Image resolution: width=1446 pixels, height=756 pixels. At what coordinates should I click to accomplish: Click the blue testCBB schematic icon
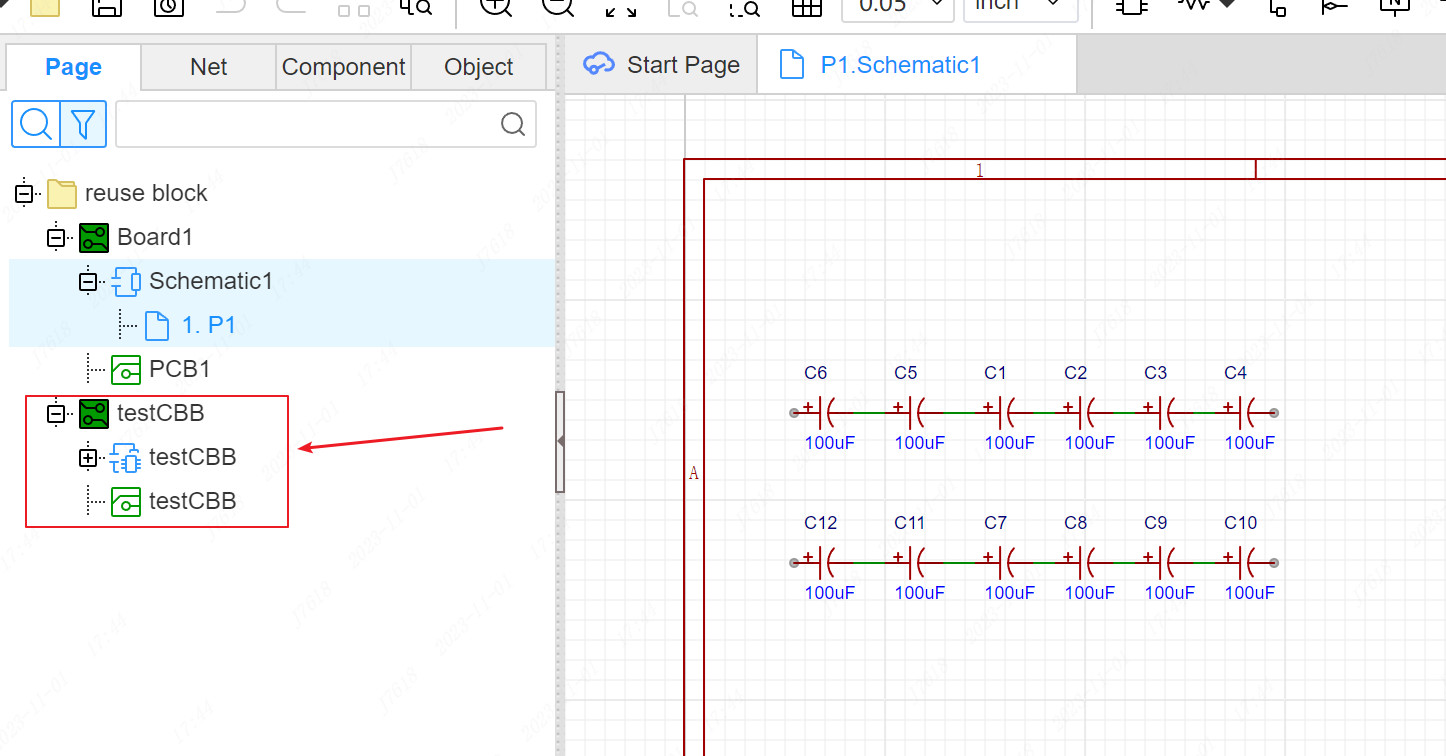tap(126, 457)
